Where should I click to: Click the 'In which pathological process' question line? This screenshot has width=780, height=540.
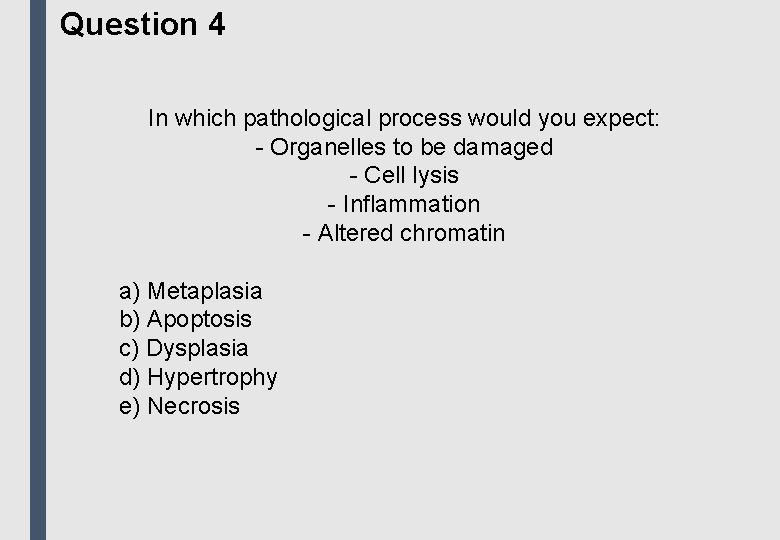[x=403, y=118]
